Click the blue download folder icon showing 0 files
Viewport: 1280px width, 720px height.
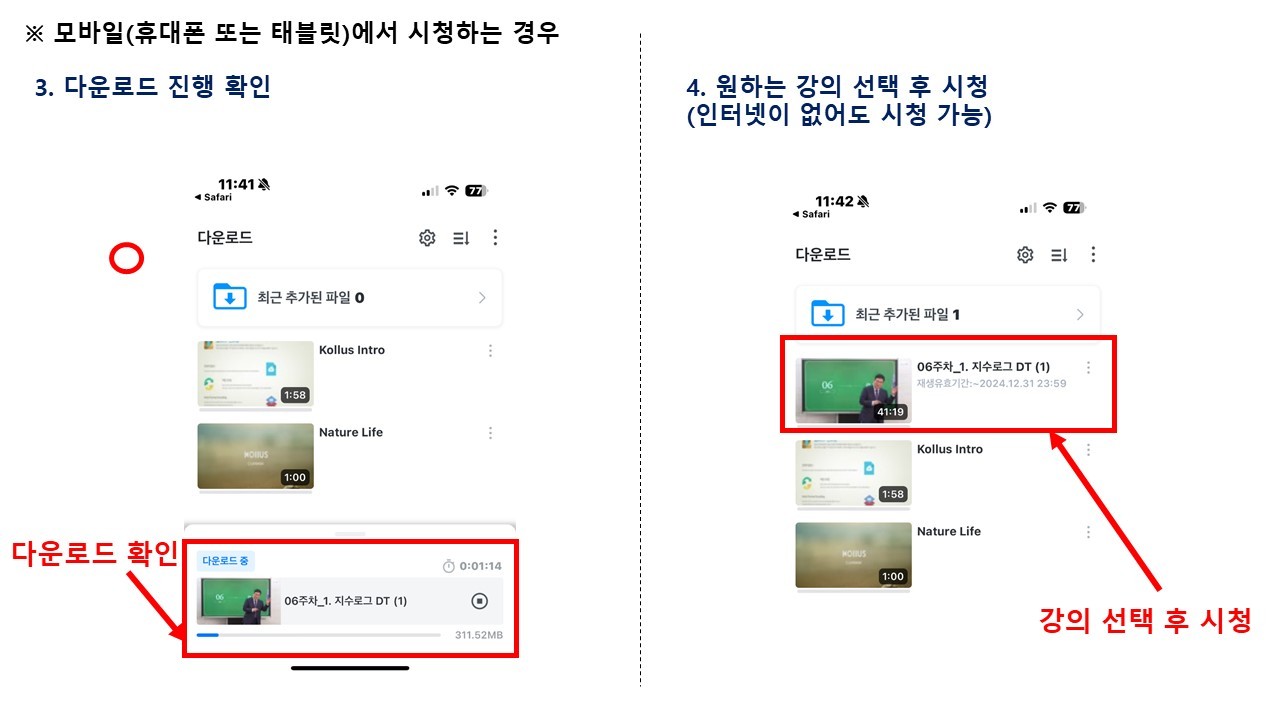[x=230, y=297]
